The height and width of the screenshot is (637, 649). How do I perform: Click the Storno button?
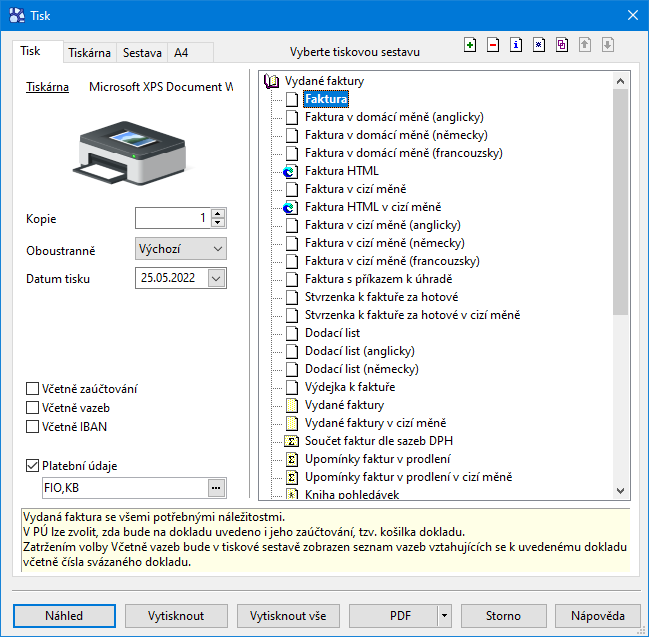503,616
